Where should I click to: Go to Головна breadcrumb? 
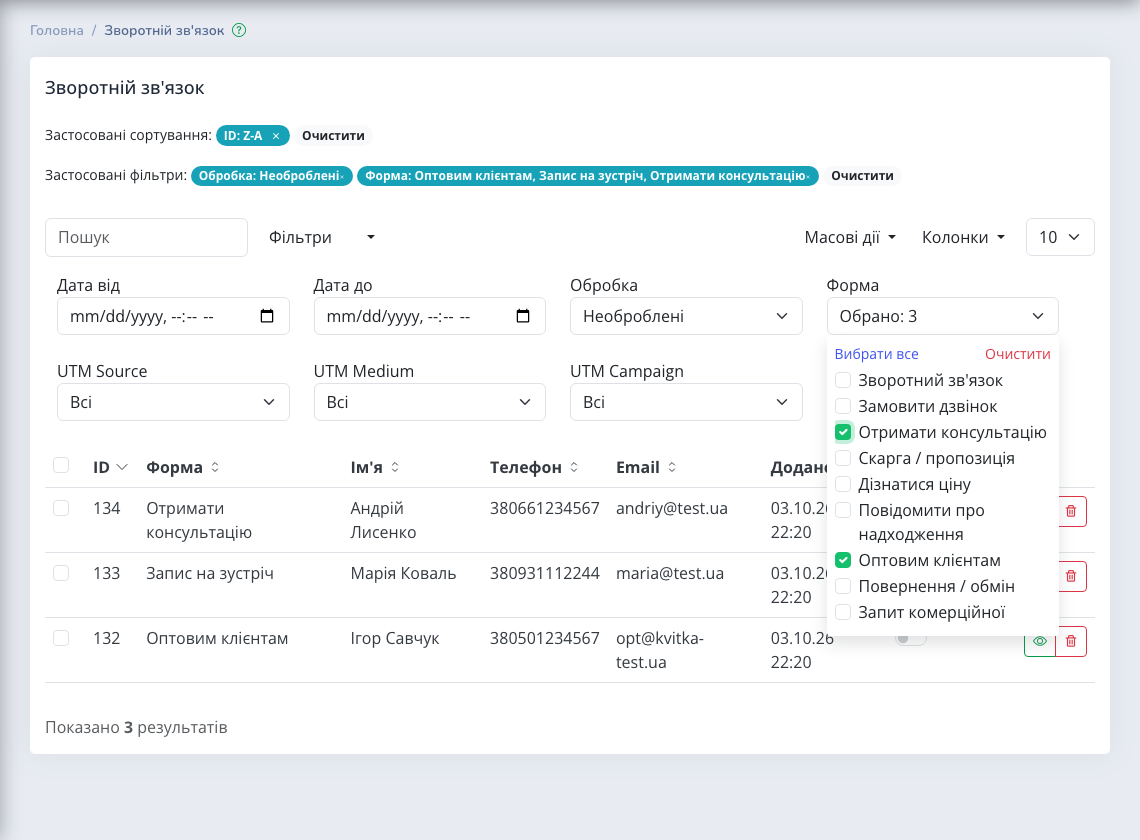coord(57,31)
